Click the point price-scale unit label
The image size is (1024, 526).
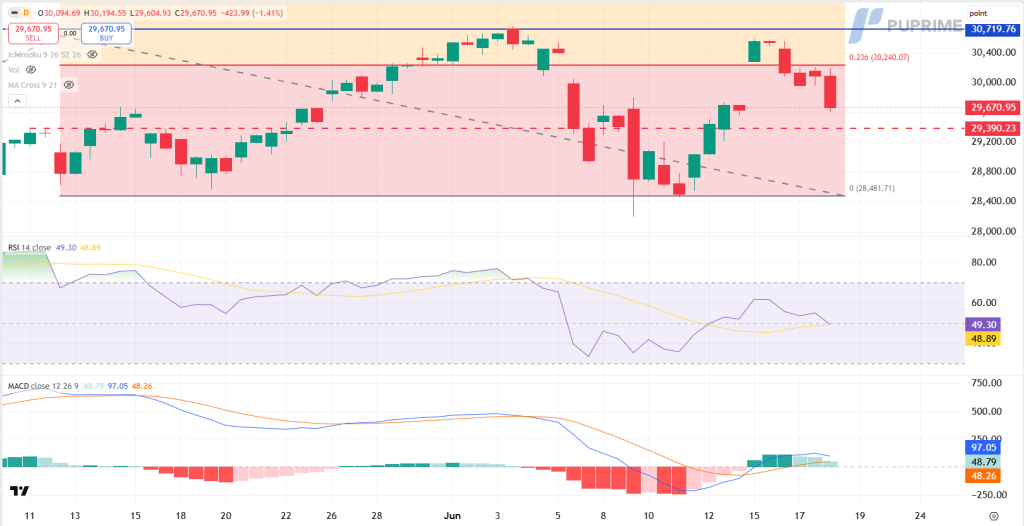click(x=978, y=13)
